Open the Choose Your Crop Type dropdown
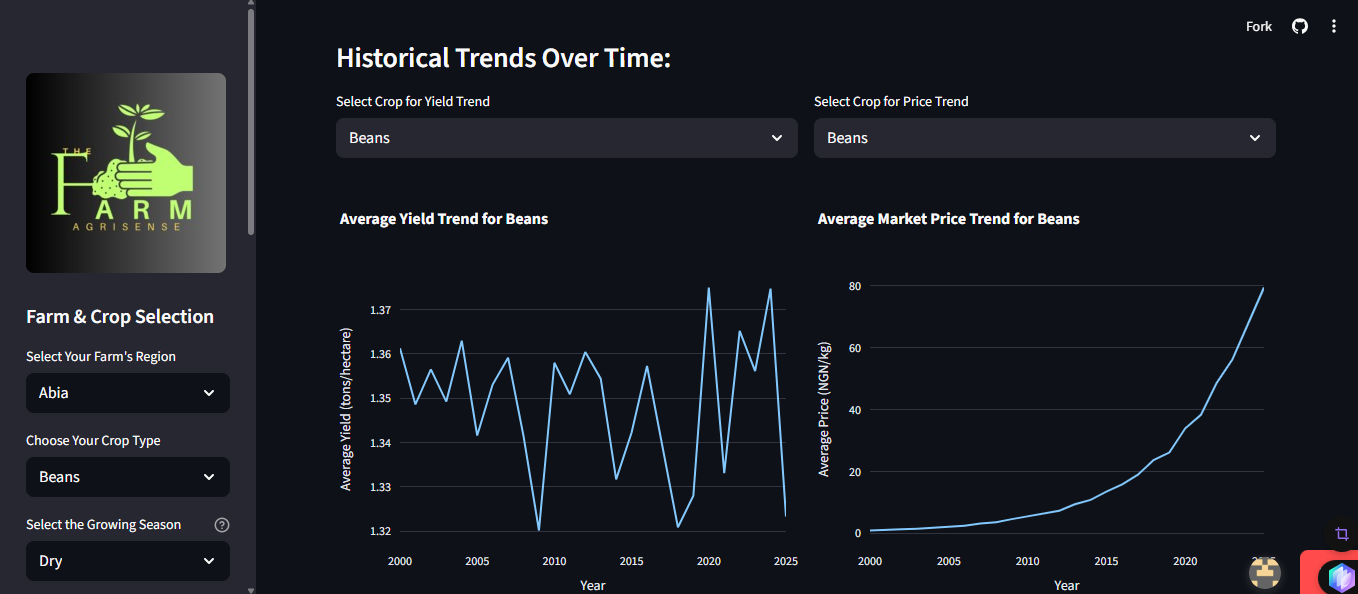 128,477
